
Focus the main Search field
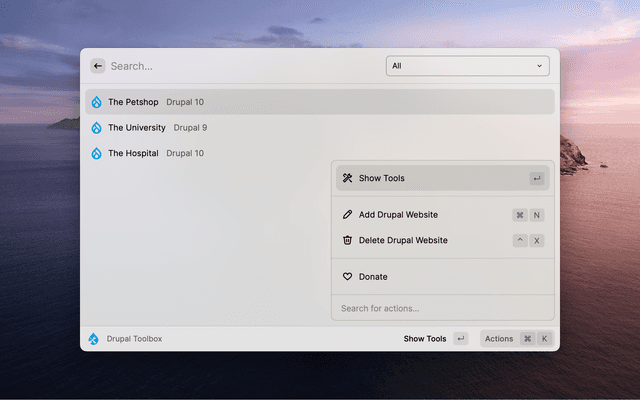coord(240,66)
